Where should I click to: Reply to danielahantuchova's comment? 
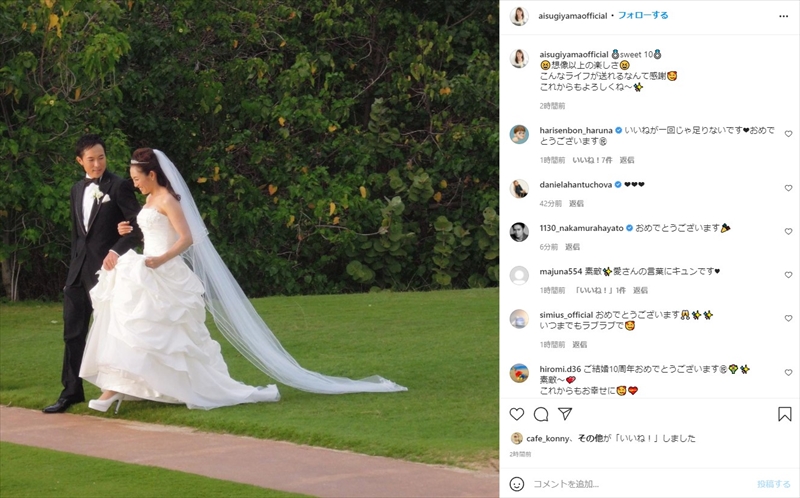point(577,203)
